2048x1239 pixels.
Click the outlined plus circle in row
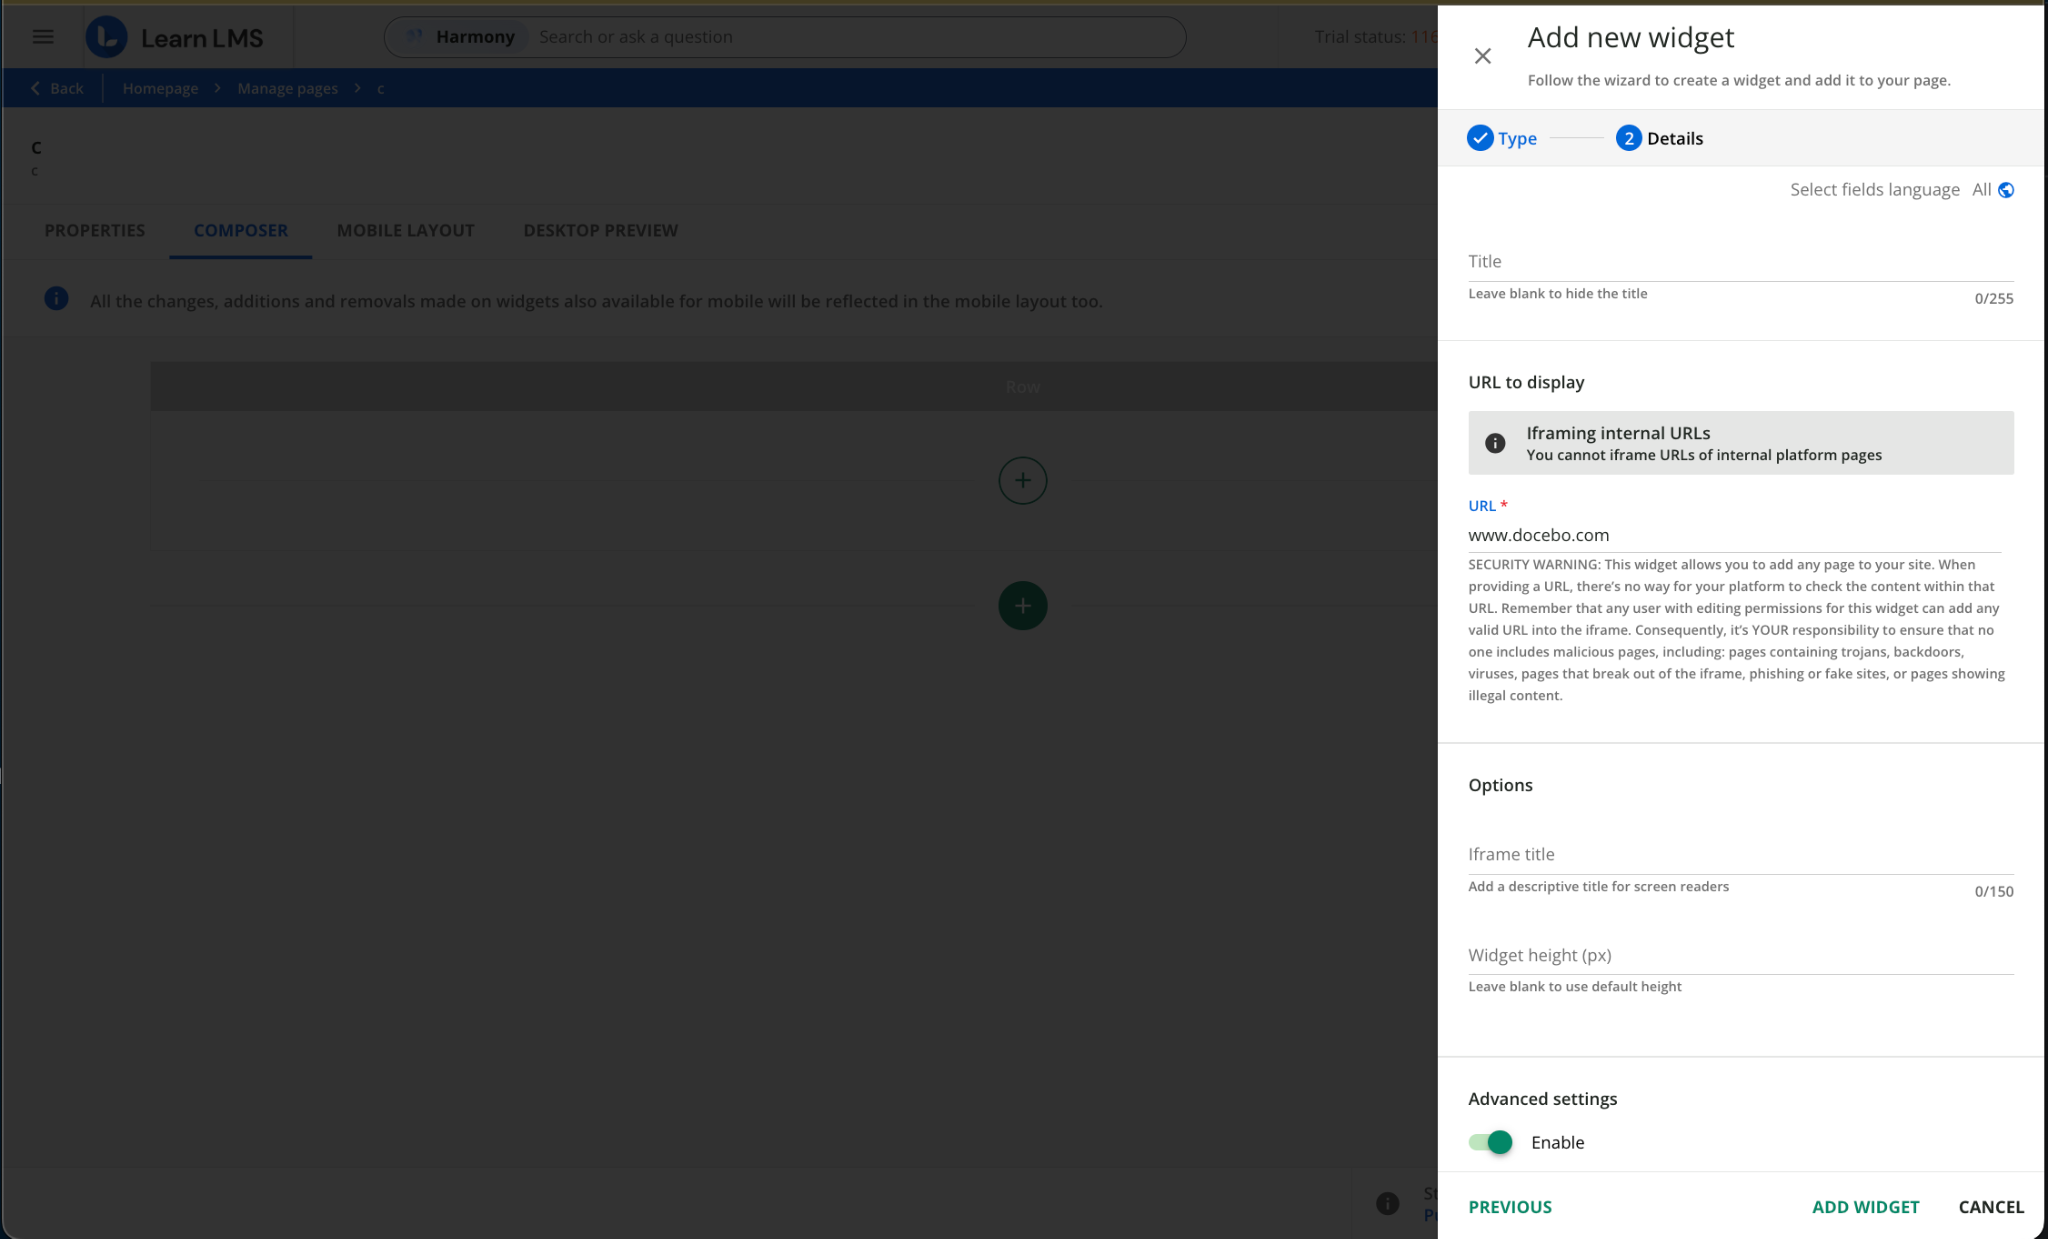click(1022, 481)
